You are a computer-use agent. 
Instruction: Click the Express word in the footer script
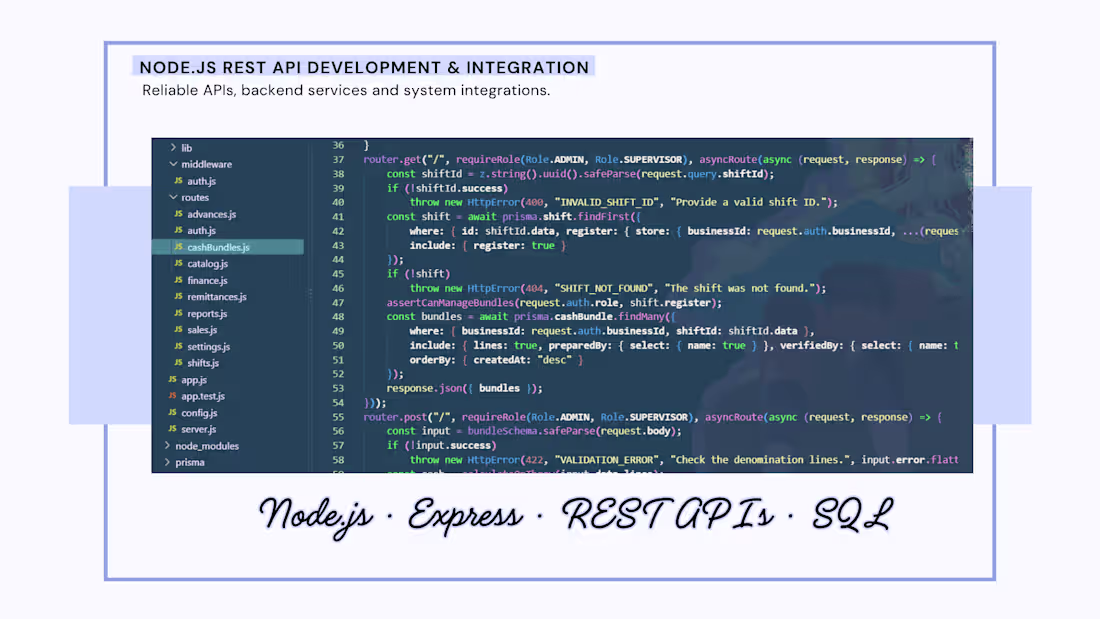tap(465, 517)
